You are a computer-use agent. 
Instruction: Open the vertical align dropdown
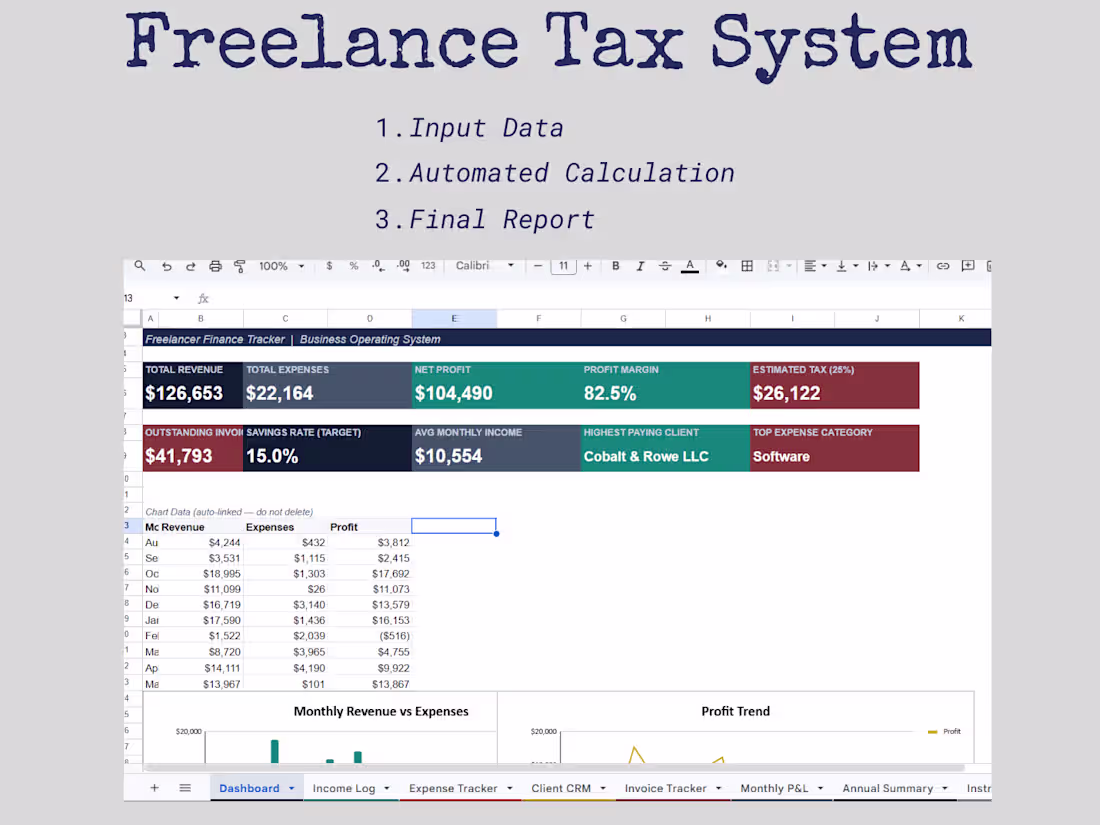(847, 266)
